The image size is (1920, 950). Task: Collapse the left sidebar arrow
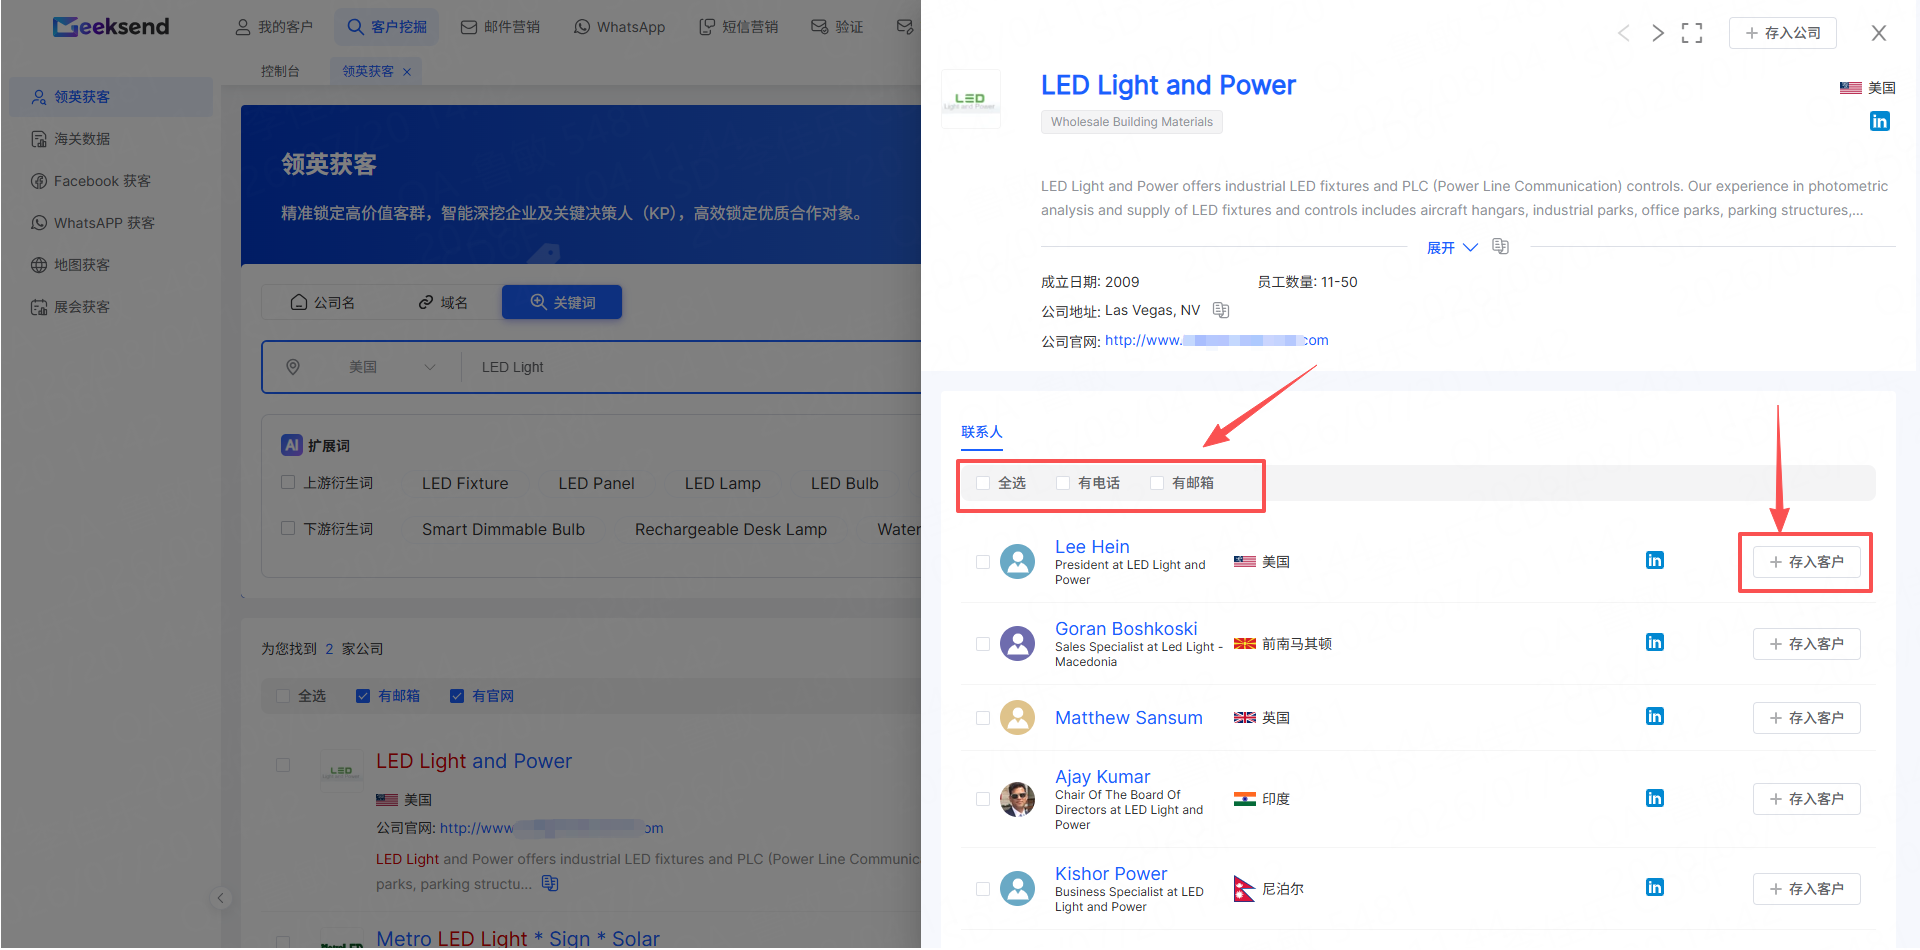coord(221,898)
